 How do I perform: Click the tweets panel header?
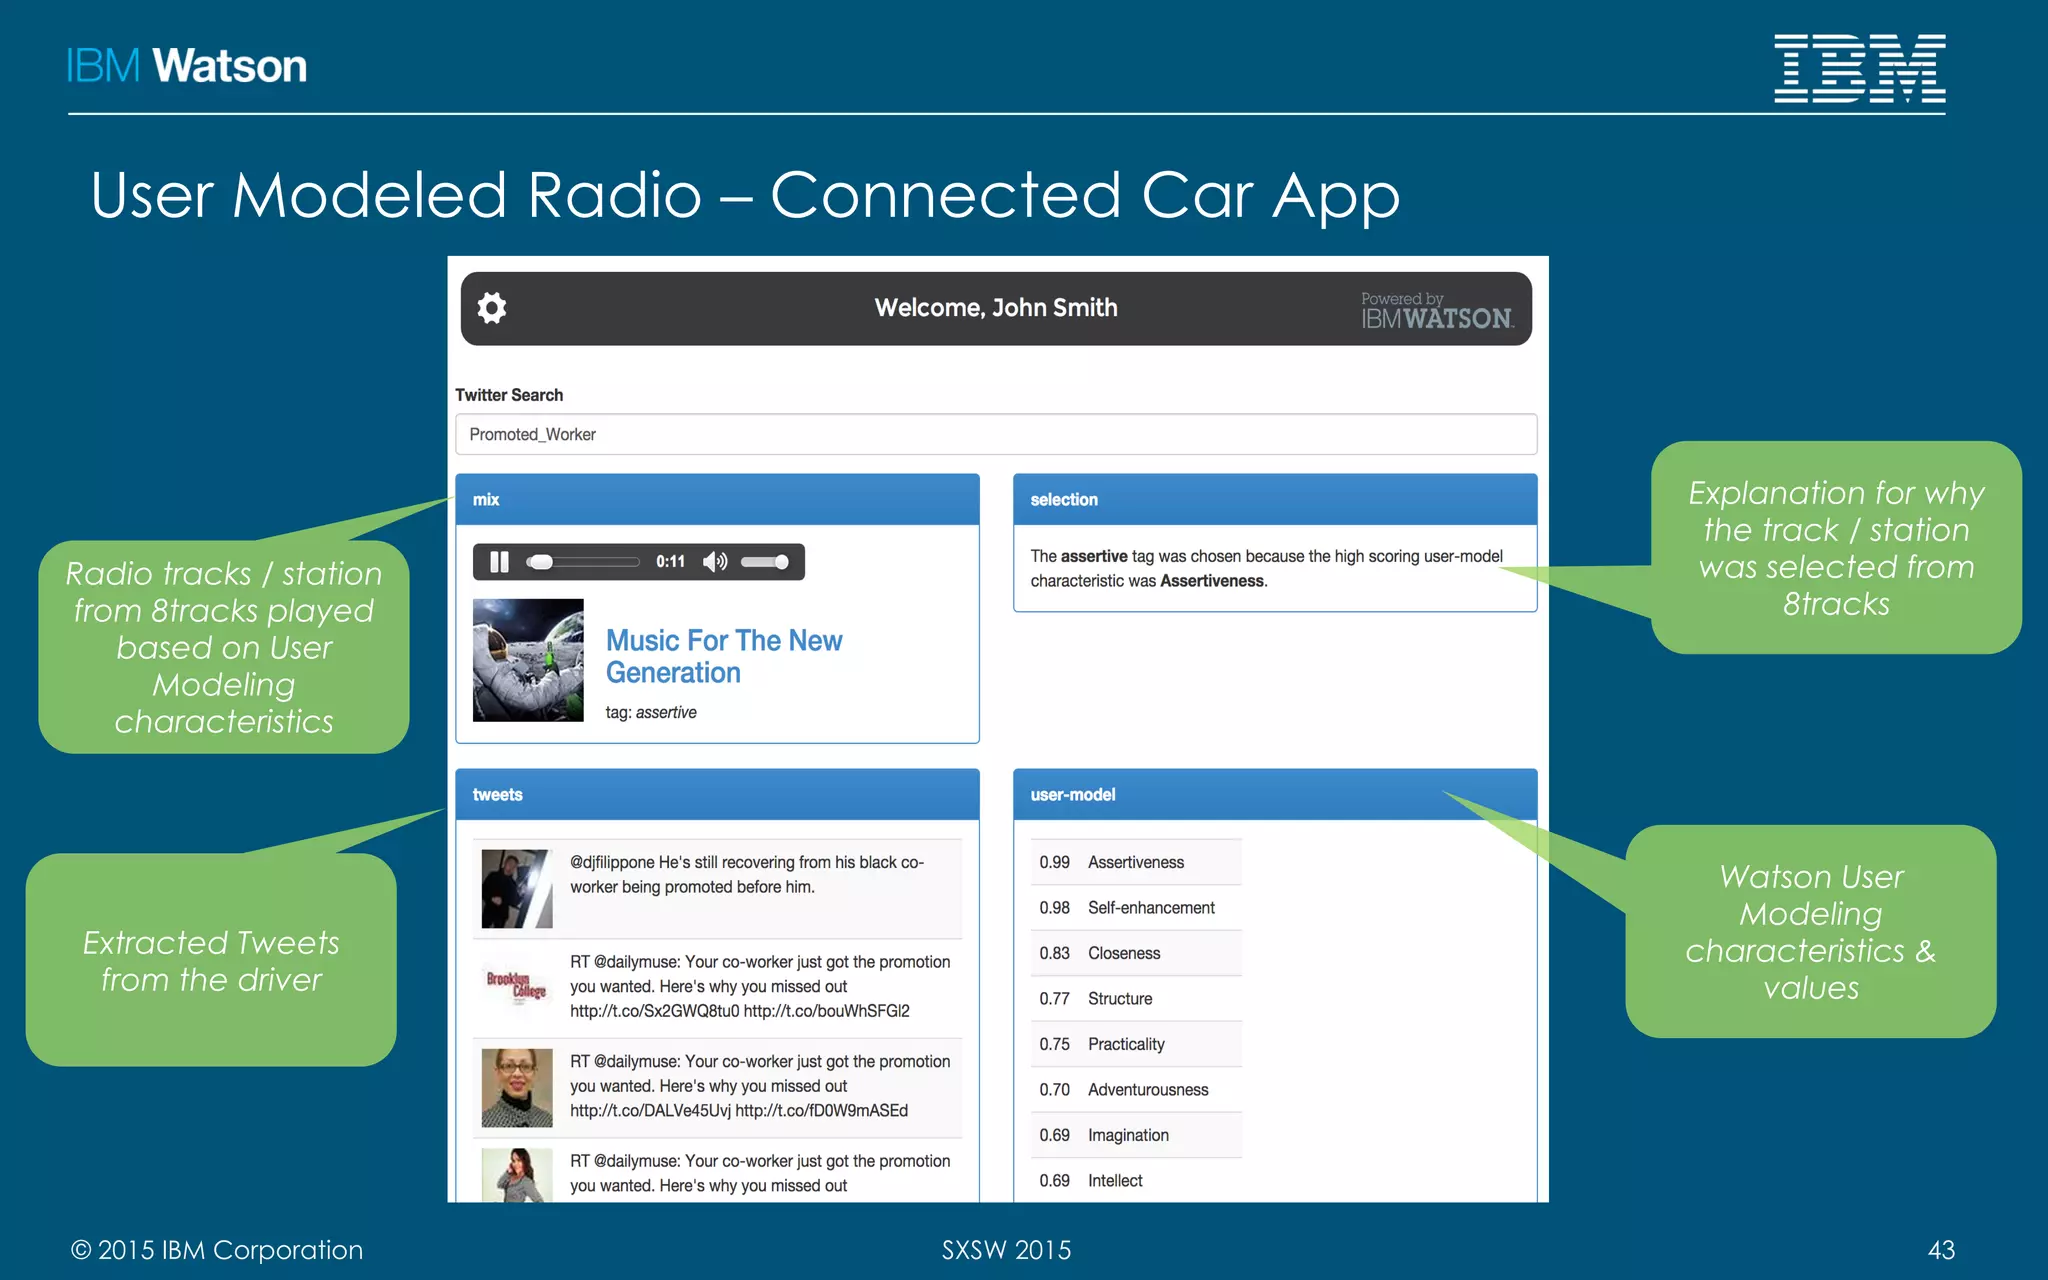pos(717,794)
